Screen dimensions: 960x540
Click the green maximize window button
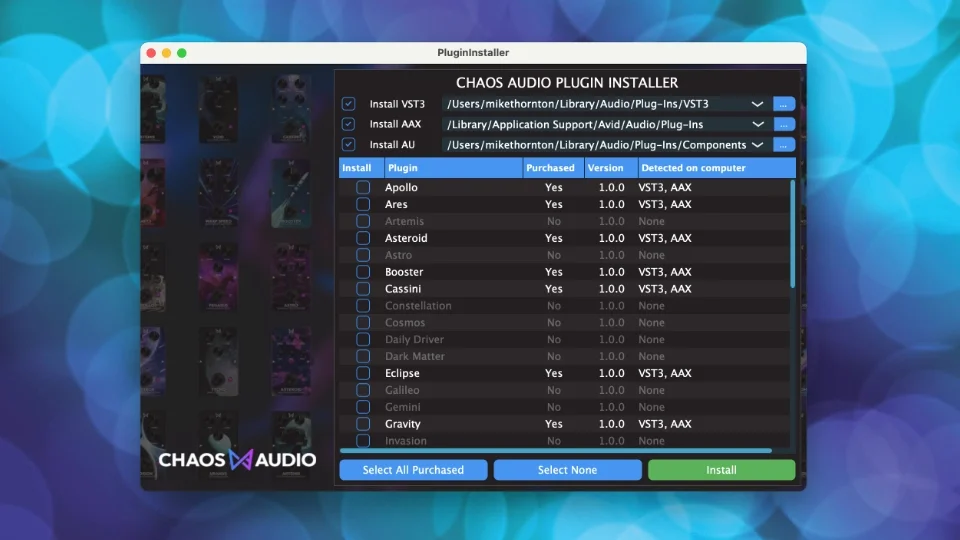point(182,53)
